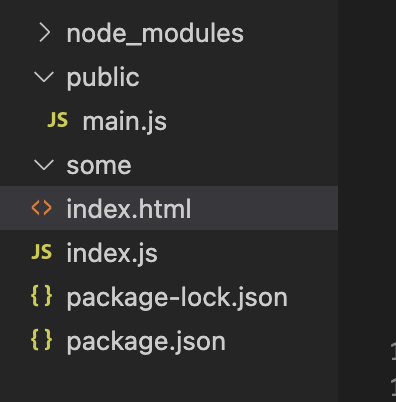Expand the node_modules folder chevron
This screenshot has height=402, width=396.
[45, 33]
